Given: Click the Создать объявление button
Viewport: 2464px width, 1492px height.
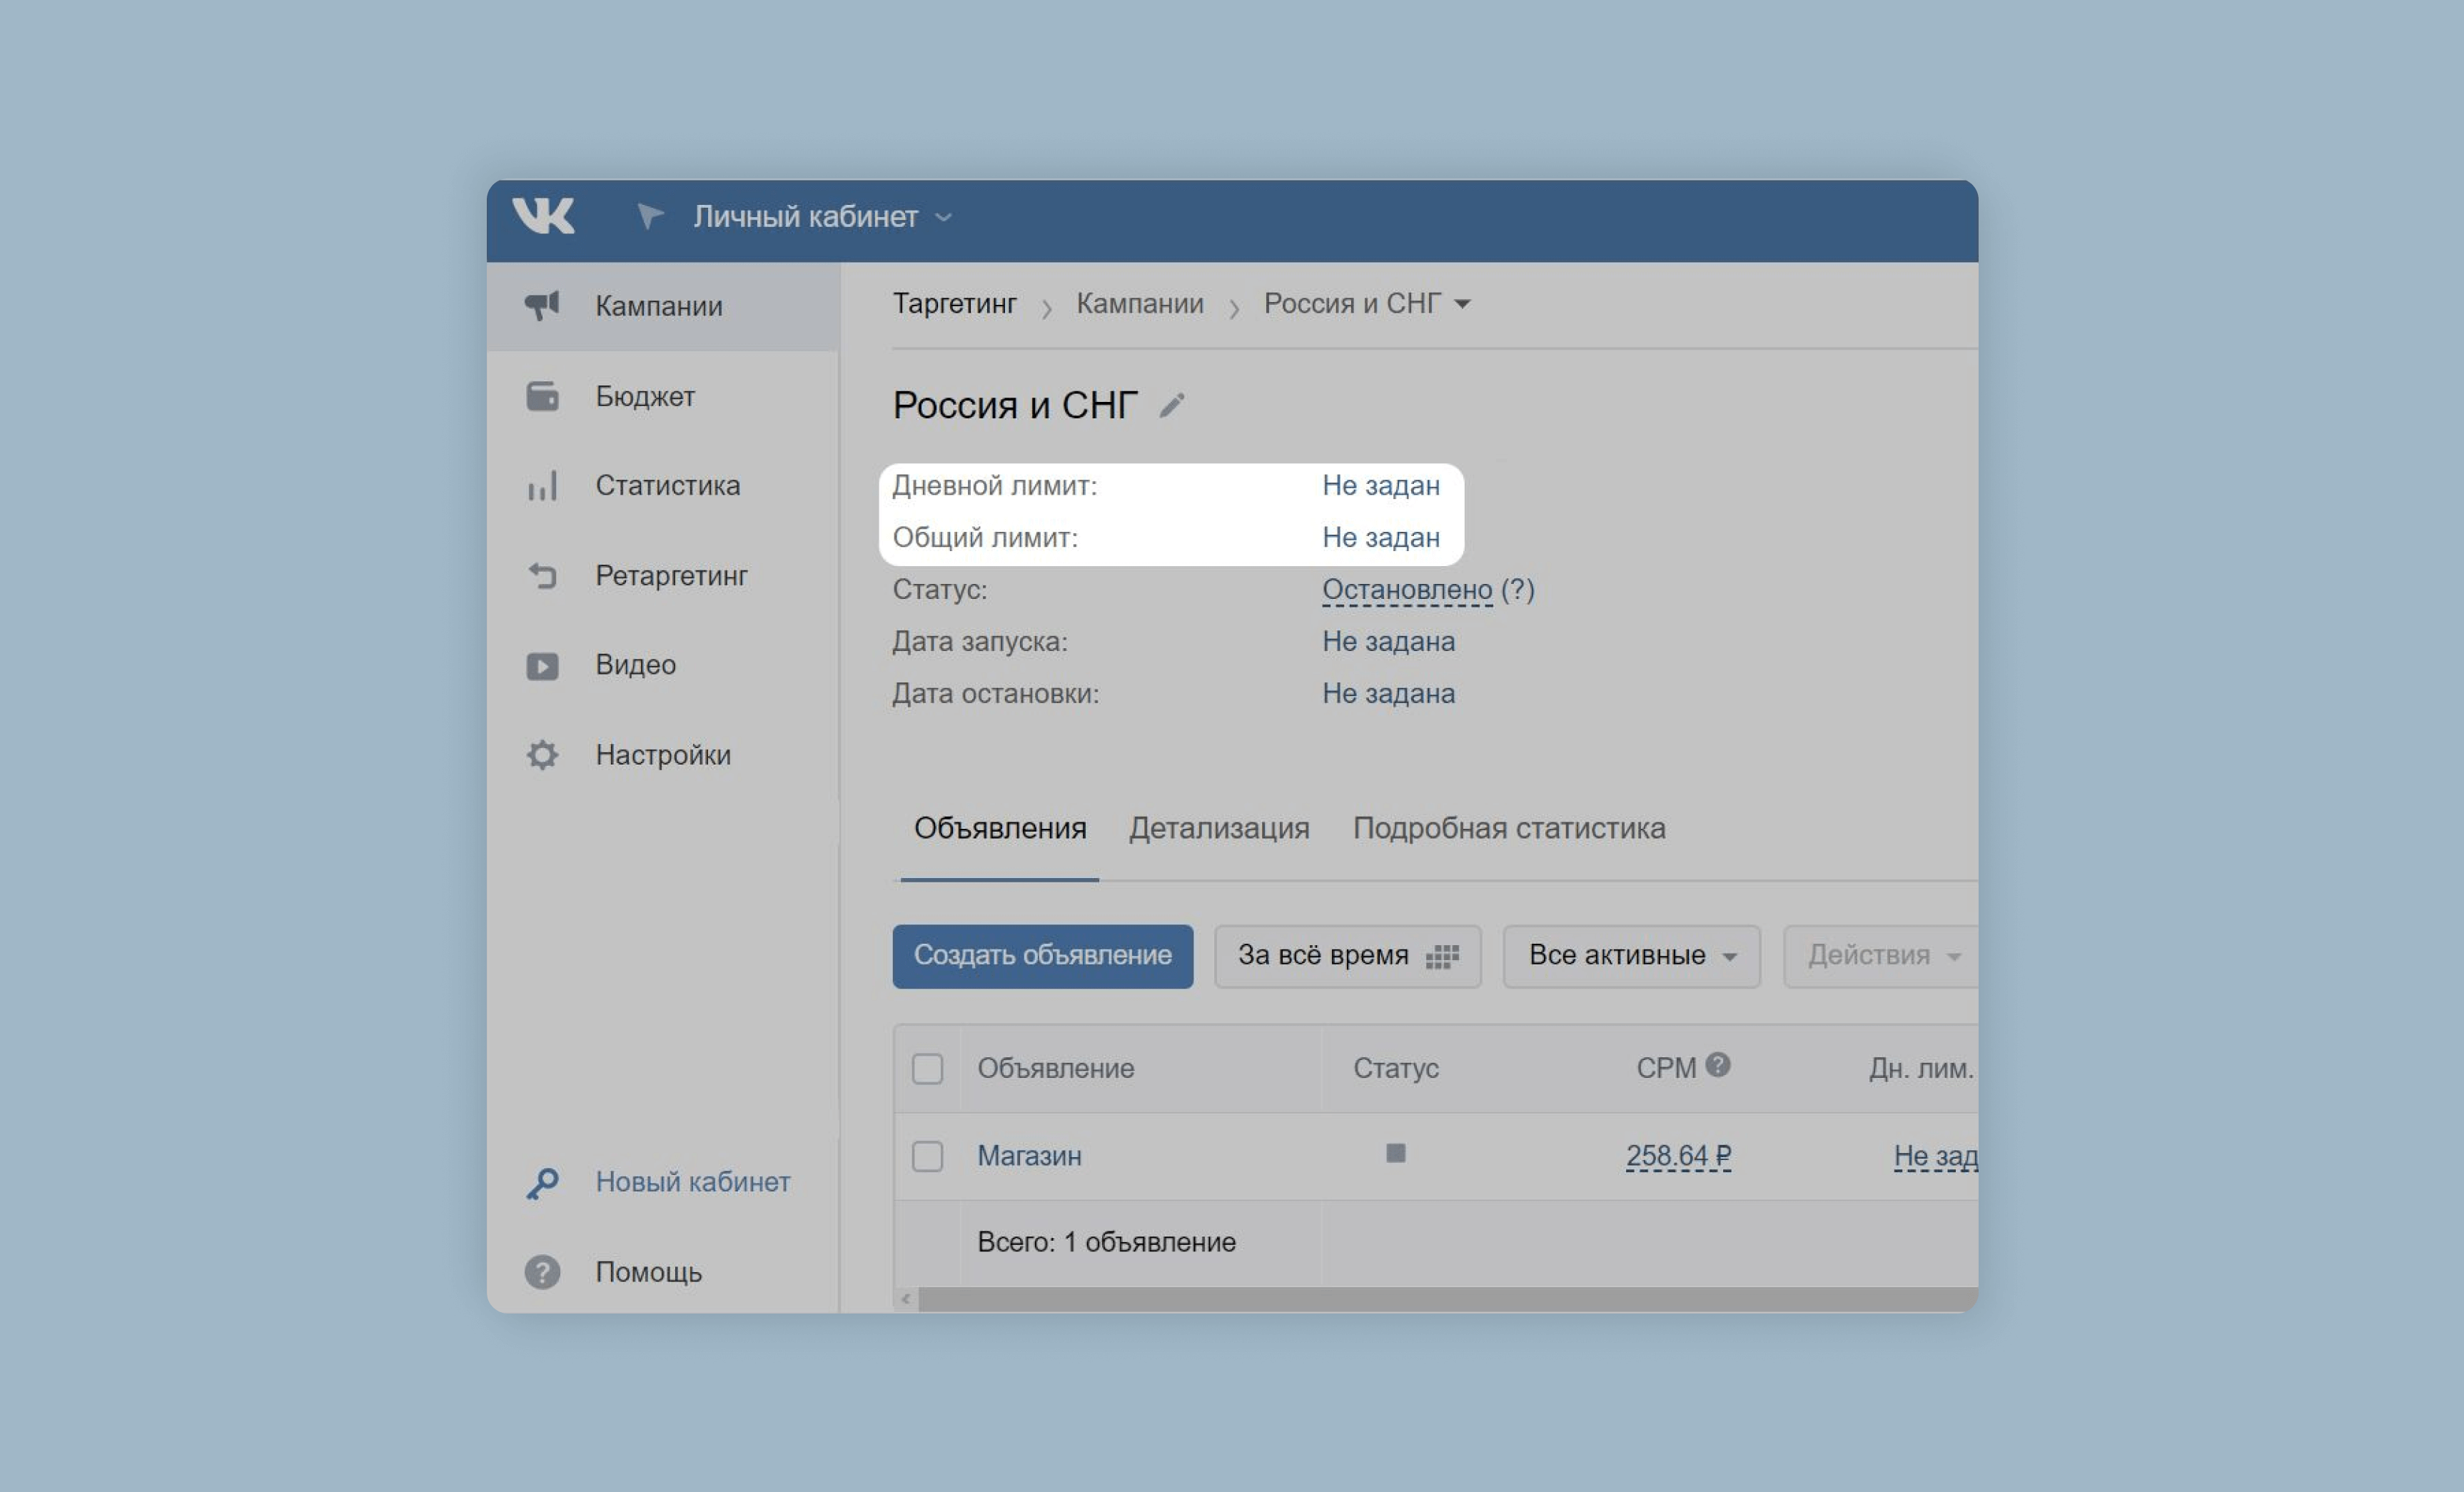Looking at the screenshot, I should point(1042,956).
